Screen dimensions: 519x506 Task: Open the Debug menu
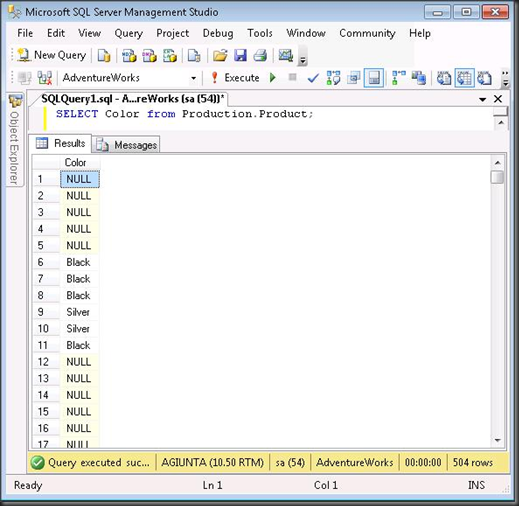pyautogui.click(x=218, y=33)
